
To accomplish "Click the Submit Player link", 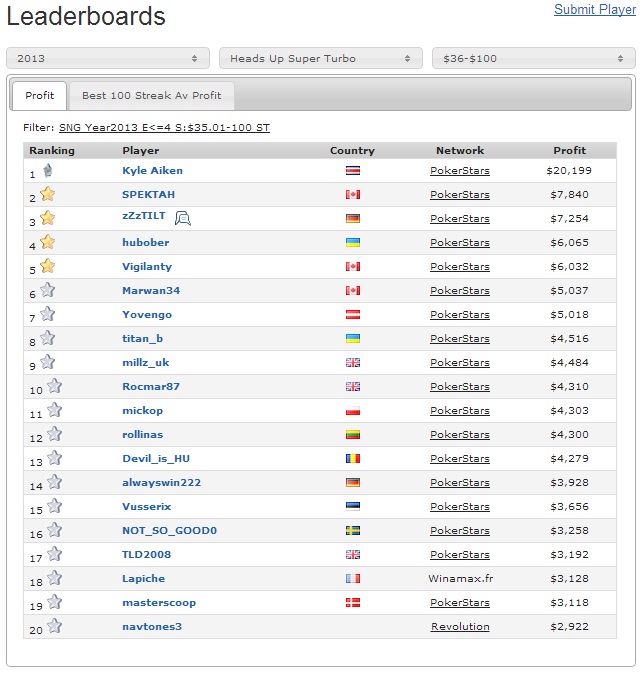I will point(594,9).
